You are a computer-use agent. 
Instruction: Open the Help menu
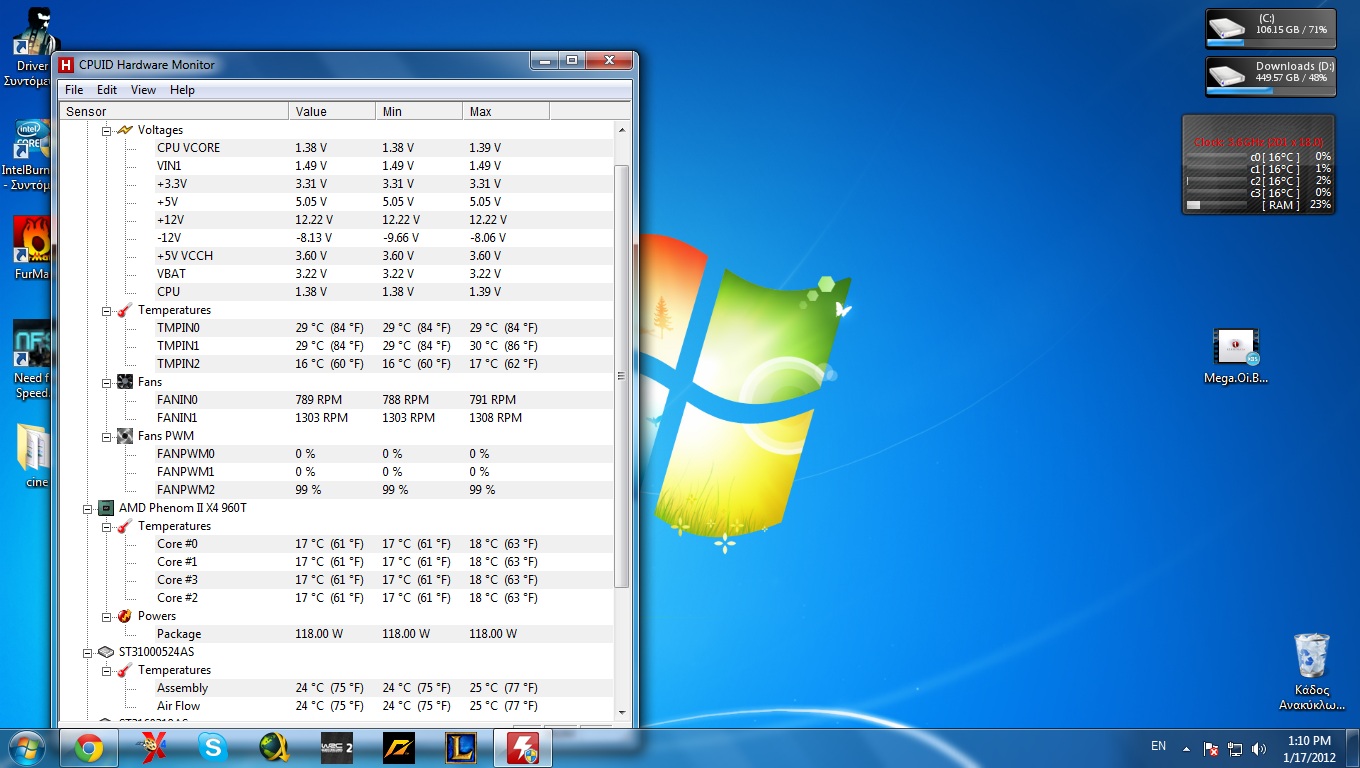[182, 90]
